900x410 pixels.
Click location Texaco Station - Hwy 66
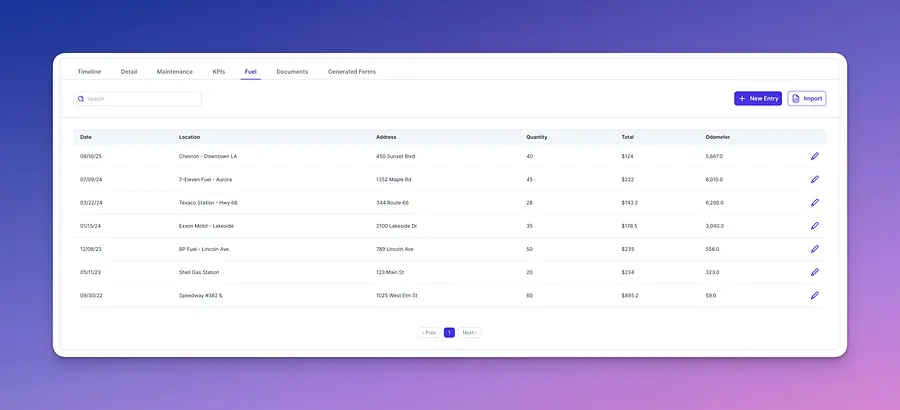(x=208, y=203)
